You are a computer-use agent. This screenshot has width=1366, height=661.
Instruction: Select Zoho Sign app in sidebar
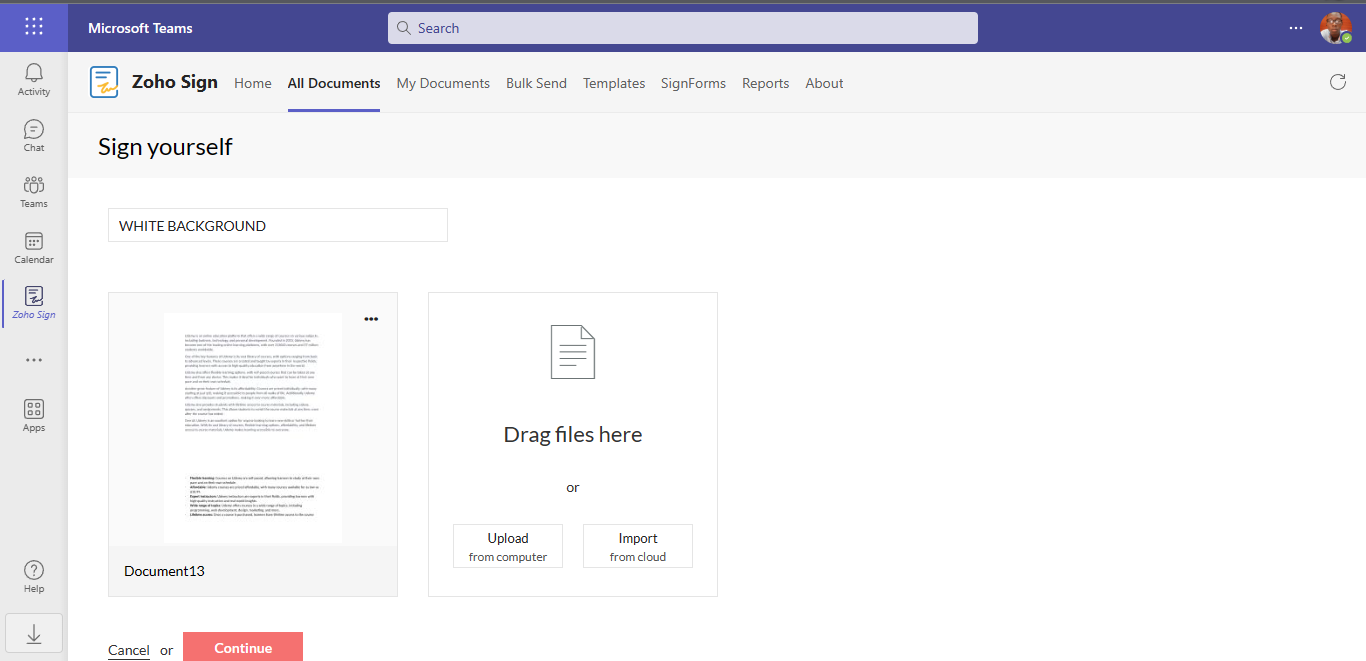pyautogui.click(x=34, y=303)
